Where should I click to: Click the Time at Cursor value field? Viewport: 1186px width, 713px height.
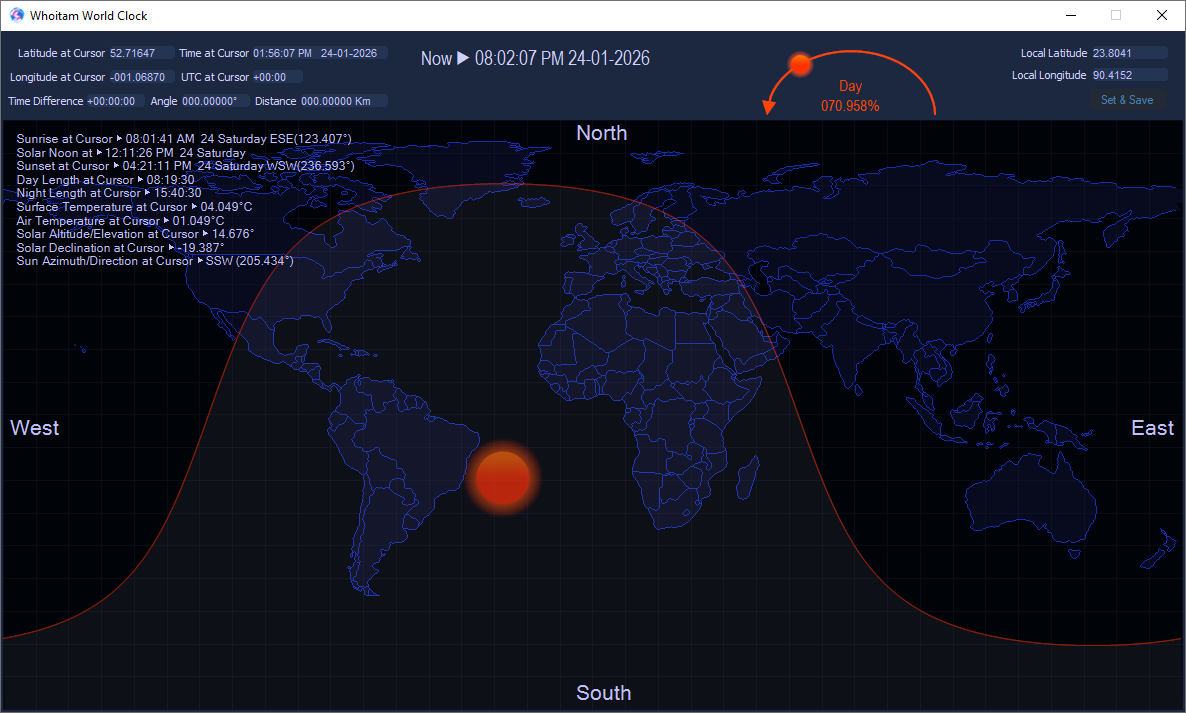[318, 53]
